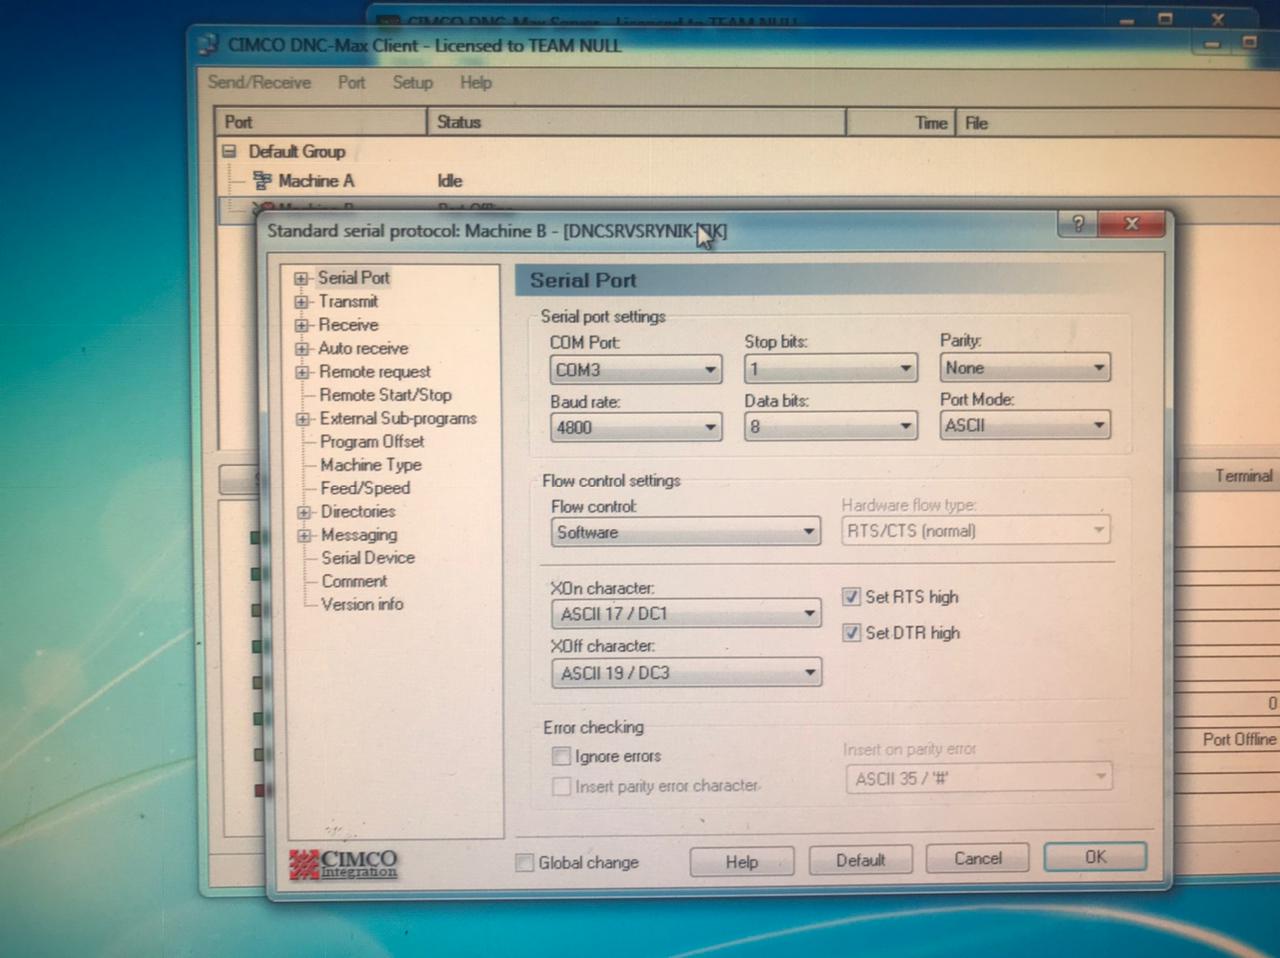Viewport: 1280px width, 958px height.
Task: Expand the Directories tree node
Action: coord(304,512)
